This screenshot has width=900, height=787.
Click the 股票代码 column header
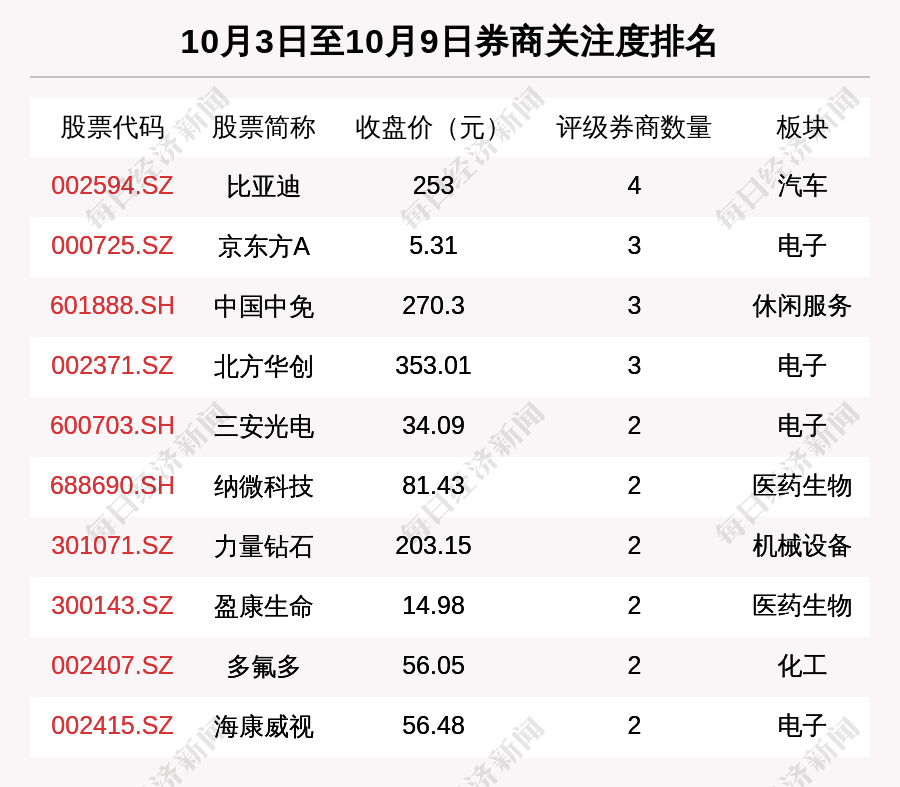point(112,128)
